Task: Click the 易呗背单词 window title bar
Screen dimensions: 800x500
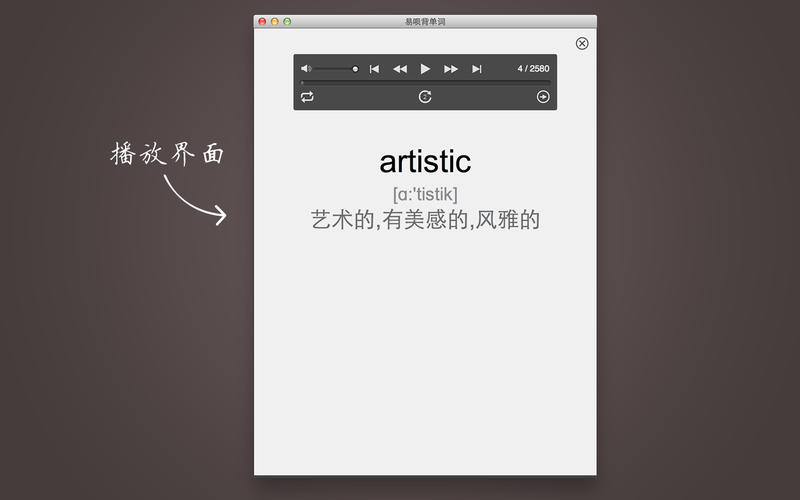Action: tap(426, 21)
